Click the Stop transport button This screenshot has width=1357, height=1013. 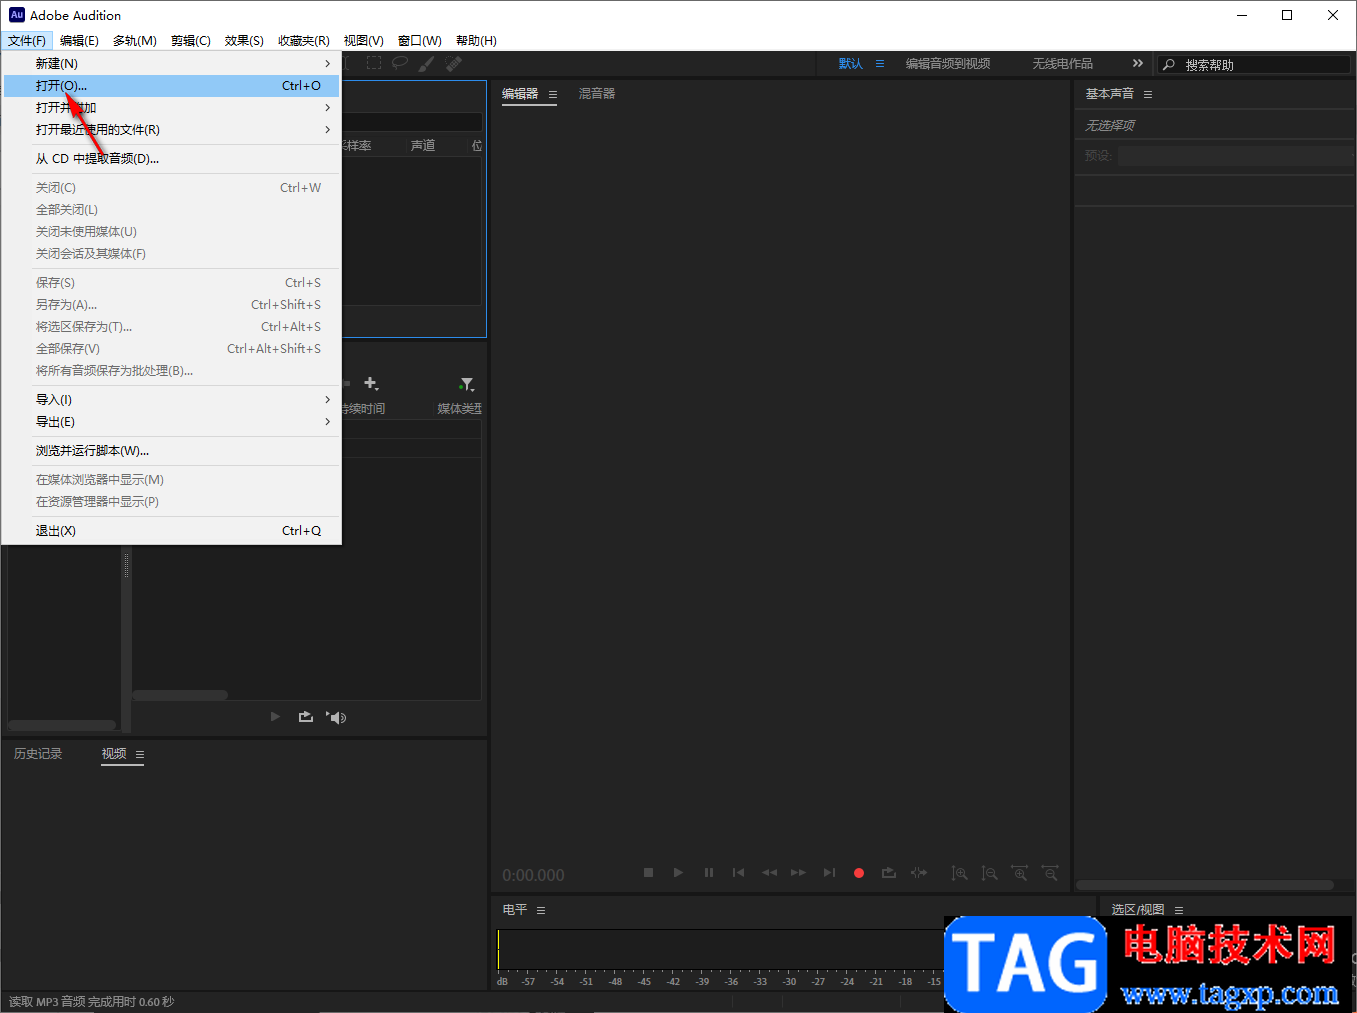(648, 873)
